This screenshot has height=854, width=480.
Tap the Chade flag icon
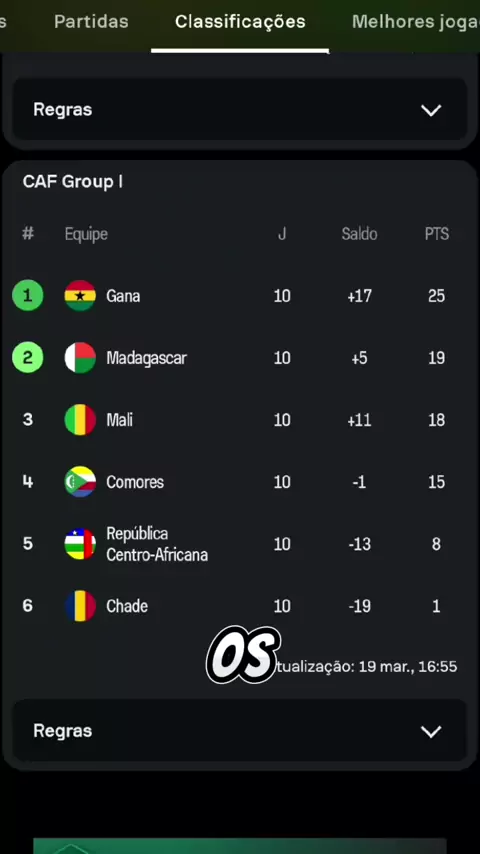coord(80,606)
